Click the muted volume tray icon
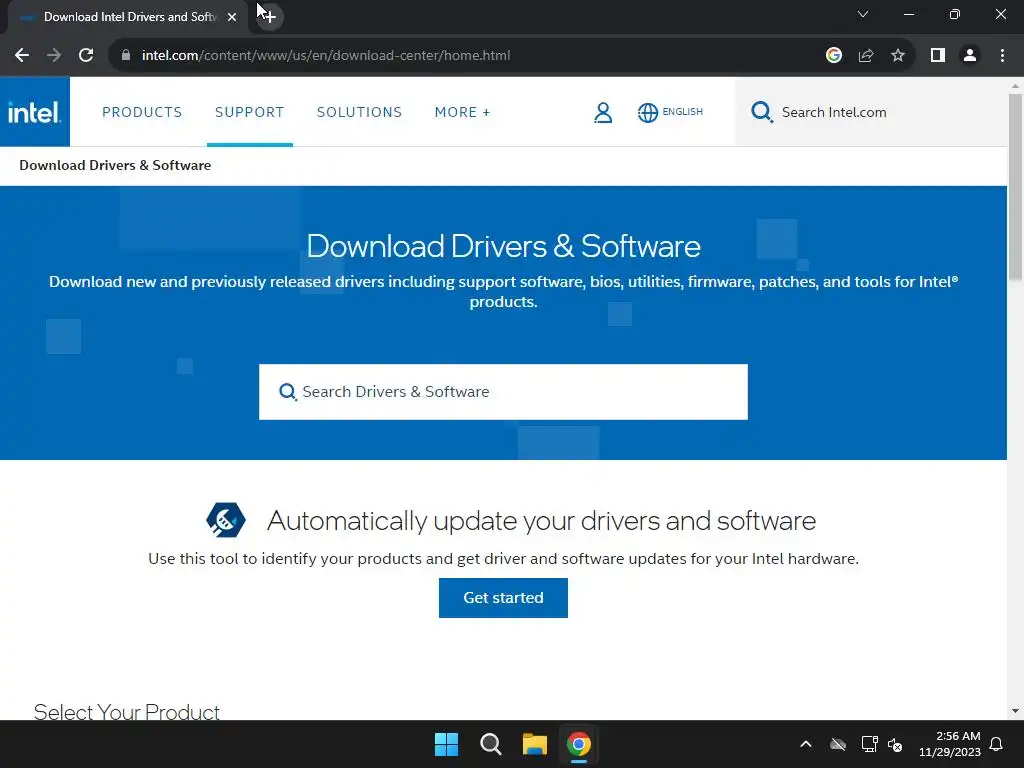1024x768 pixels. coord(895,744)
